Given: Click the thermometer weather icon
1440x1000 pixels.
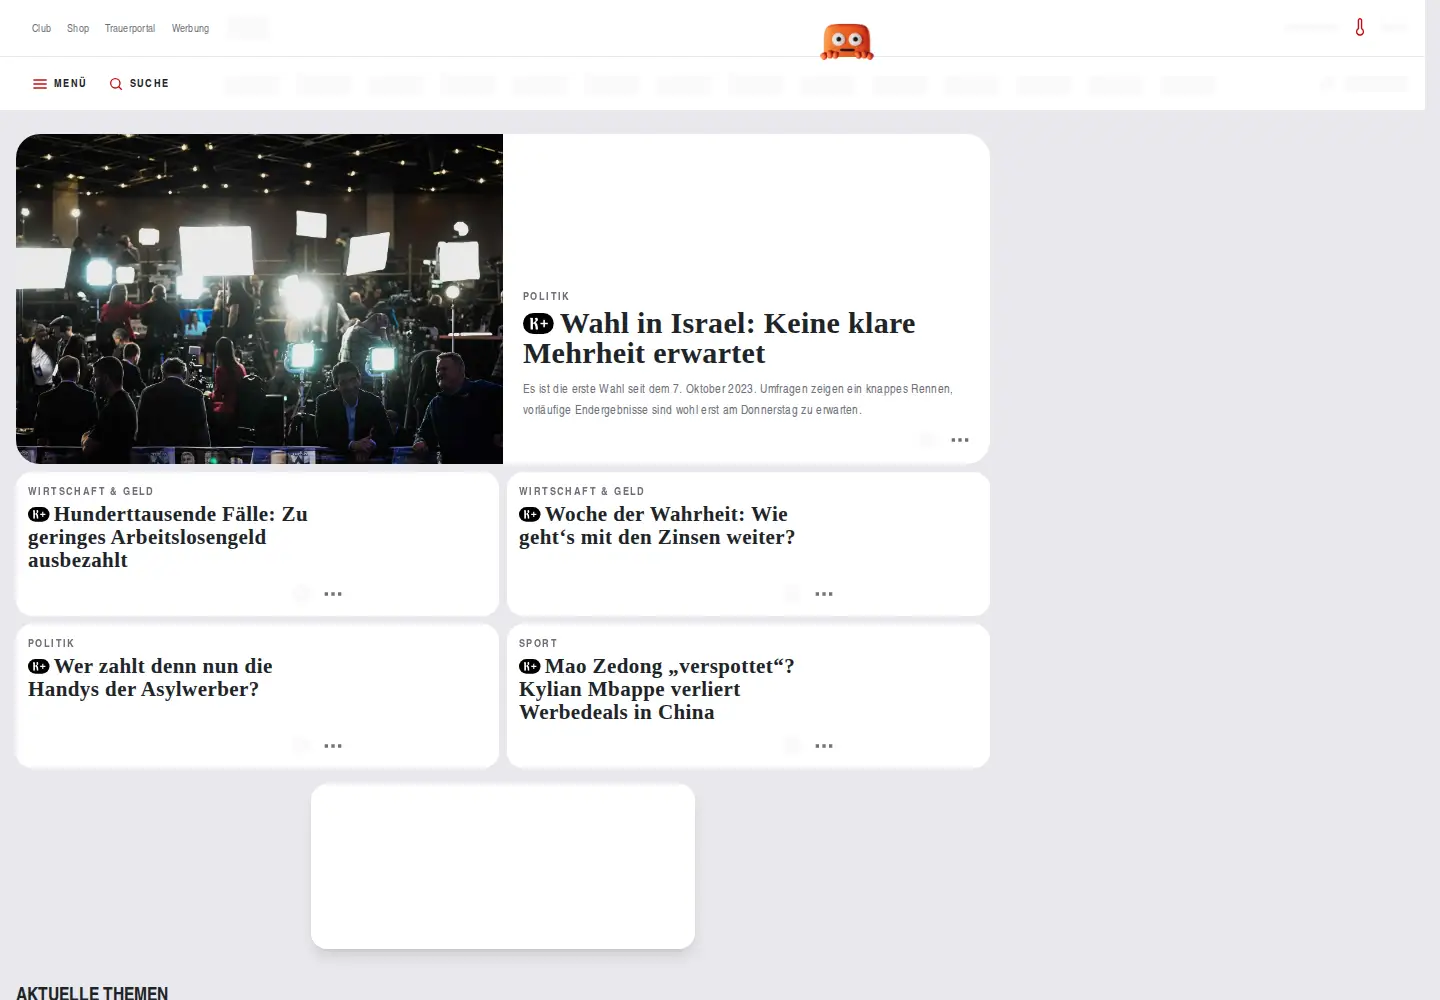Looking at the screenshot, I should point(1360,28).
